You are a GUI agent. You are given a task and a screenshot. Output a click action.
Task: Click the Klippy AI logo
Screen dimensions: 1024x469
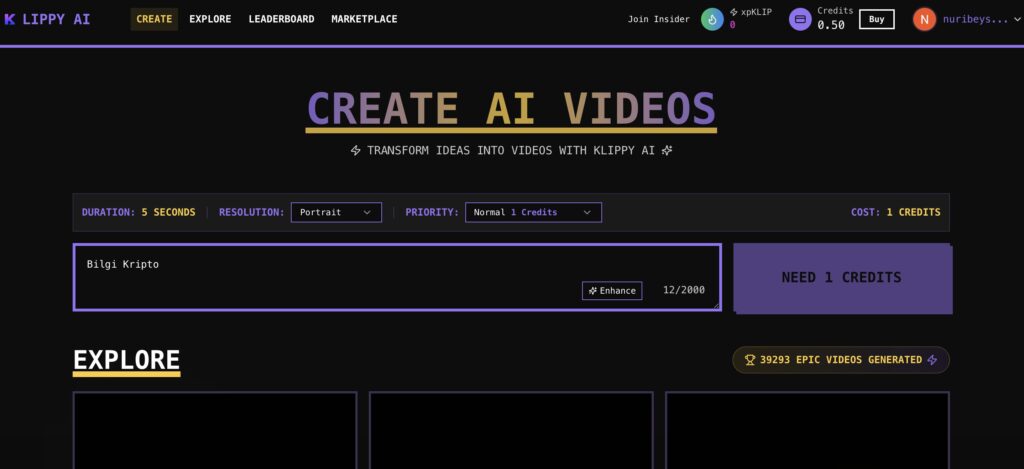[x=47, y=19]
